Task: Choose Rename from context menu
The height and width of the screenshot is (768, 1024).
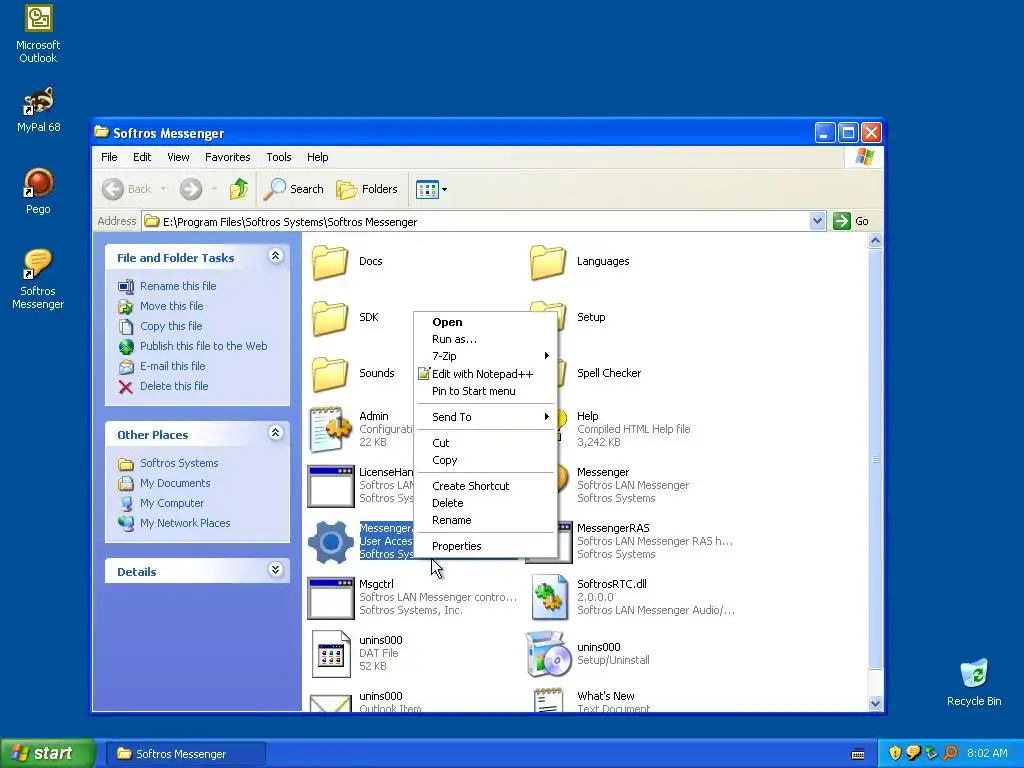Action: click(485, 520)
